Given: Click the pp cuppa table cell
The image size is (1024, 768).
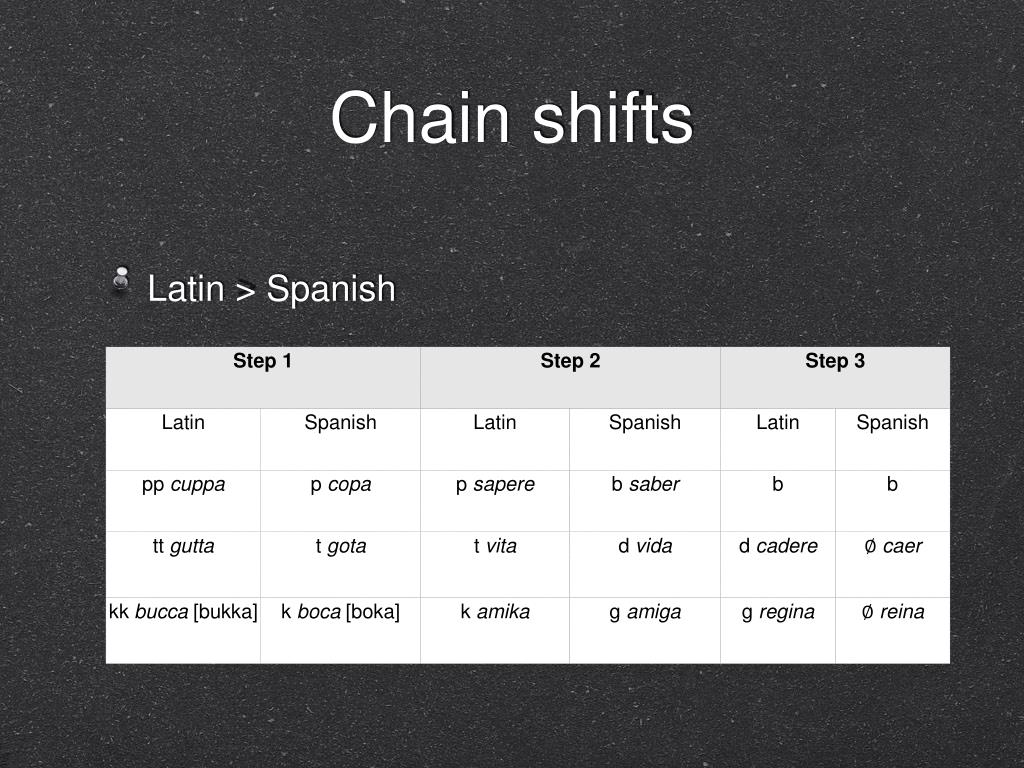Looking at the screenshot, I should pyautogui.click(x=183, y=501).
